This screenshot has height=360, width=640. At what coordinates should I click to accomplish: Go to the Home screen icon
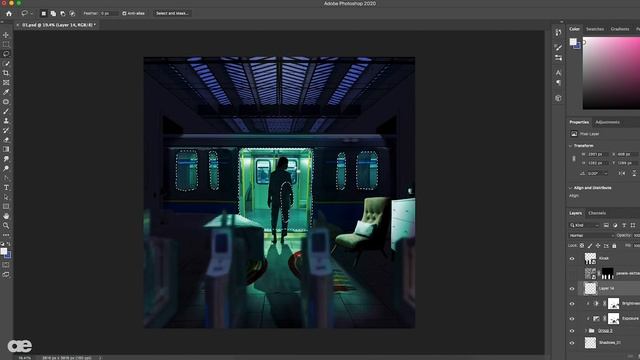9,13
